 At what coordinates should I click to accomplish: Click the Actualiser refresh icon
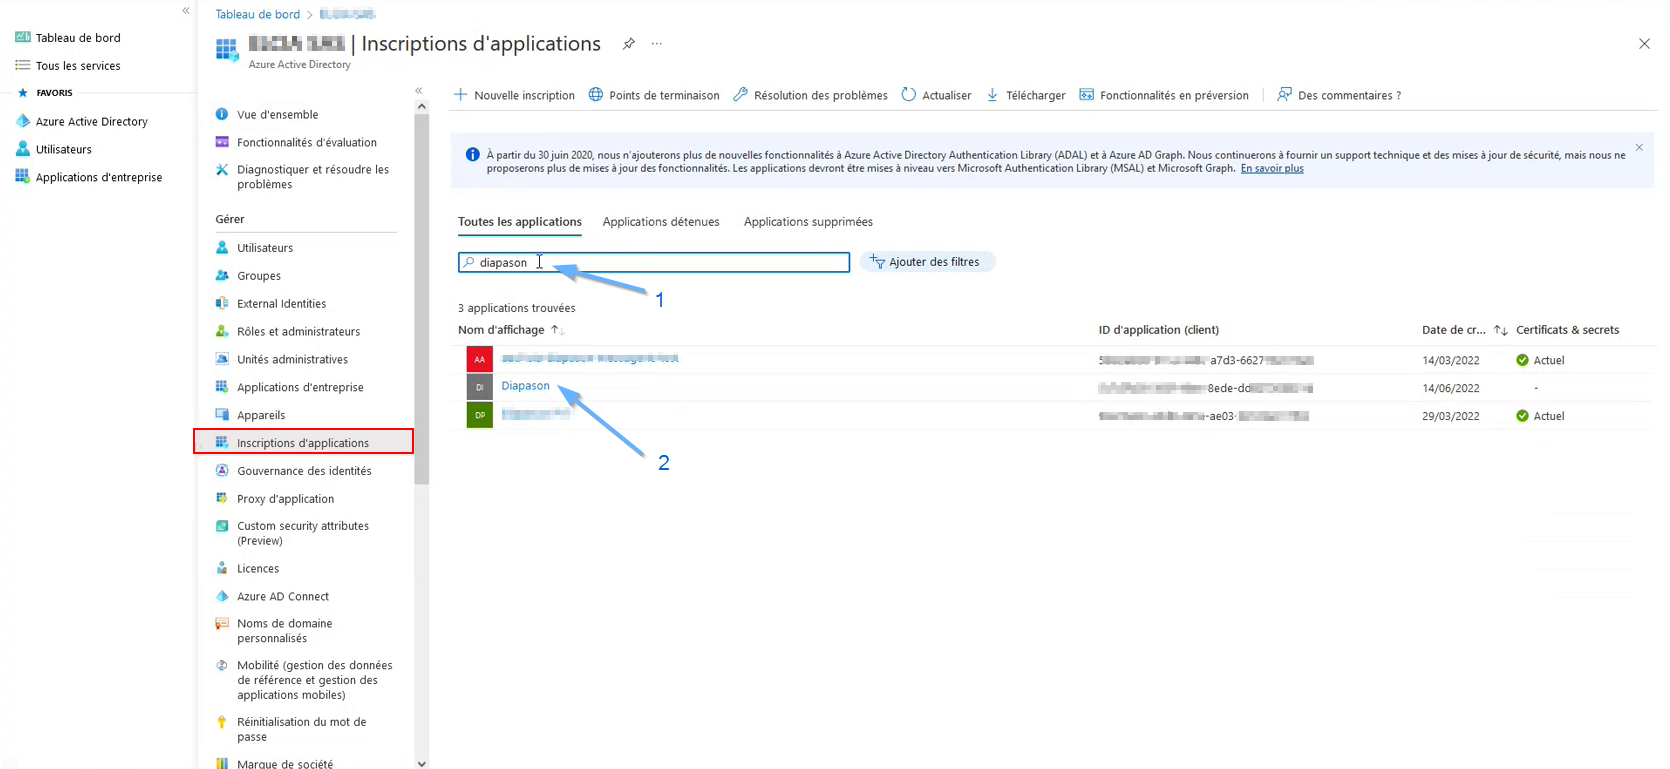908,95
